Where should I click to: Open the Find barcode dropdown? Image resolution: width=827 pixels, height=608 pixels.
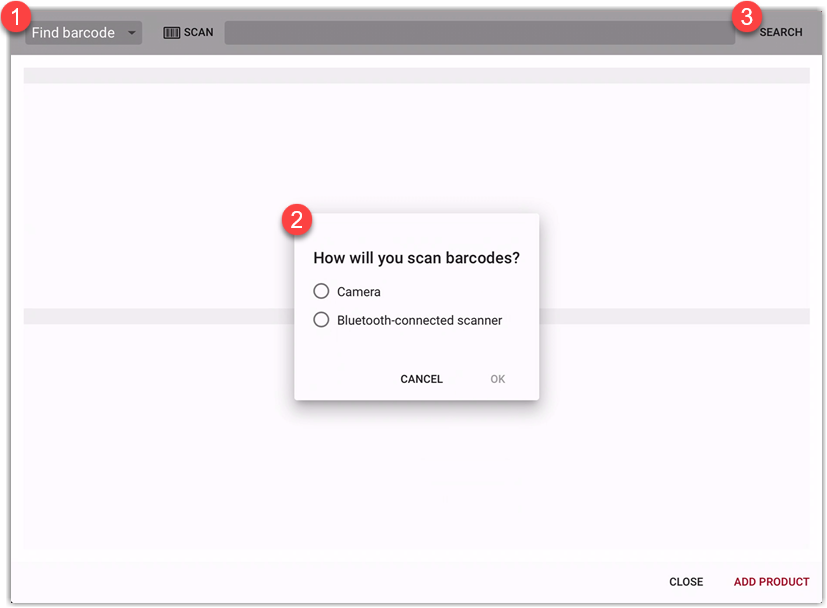click(x=83, y=33)
